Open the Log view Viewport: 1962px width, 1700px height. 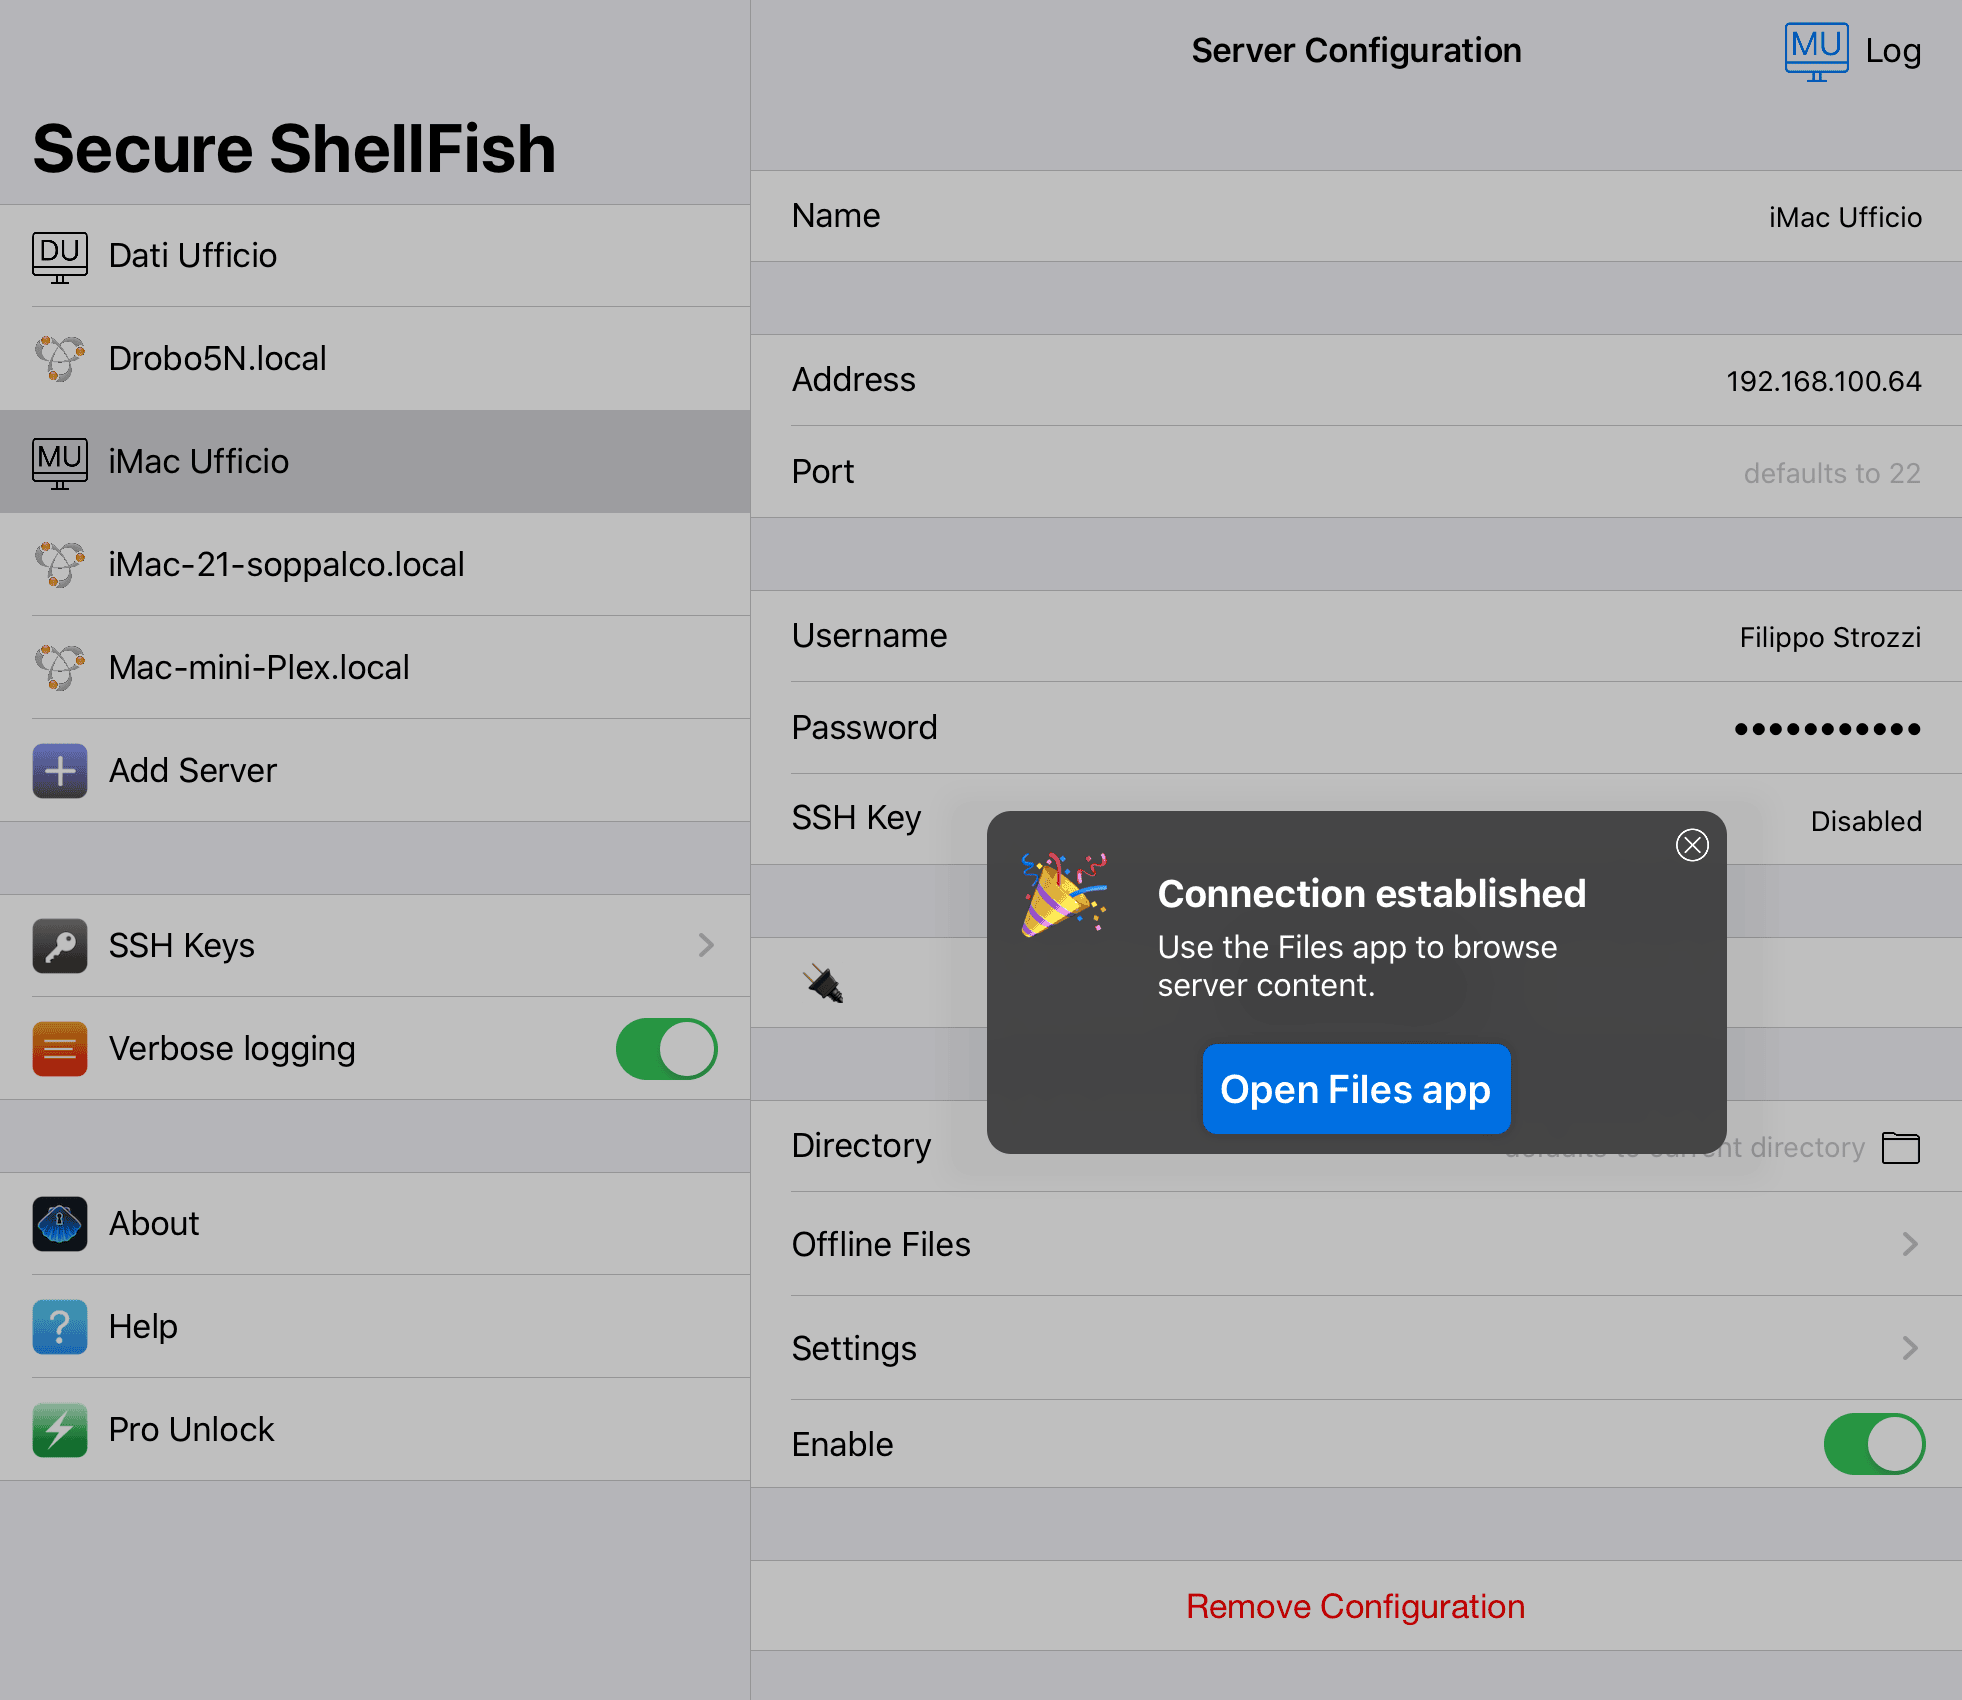[x=1893, y=52]
